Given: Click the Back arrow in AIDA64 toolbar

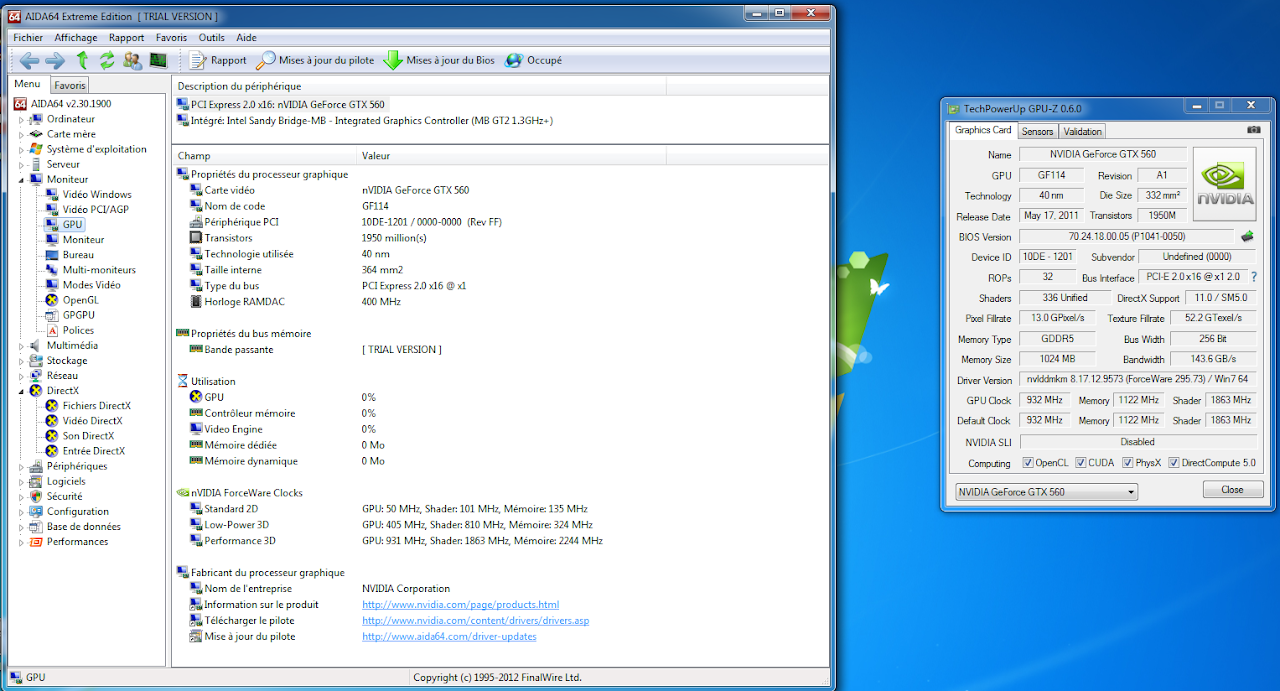Looking at the screenshot, I should (29, 60).
